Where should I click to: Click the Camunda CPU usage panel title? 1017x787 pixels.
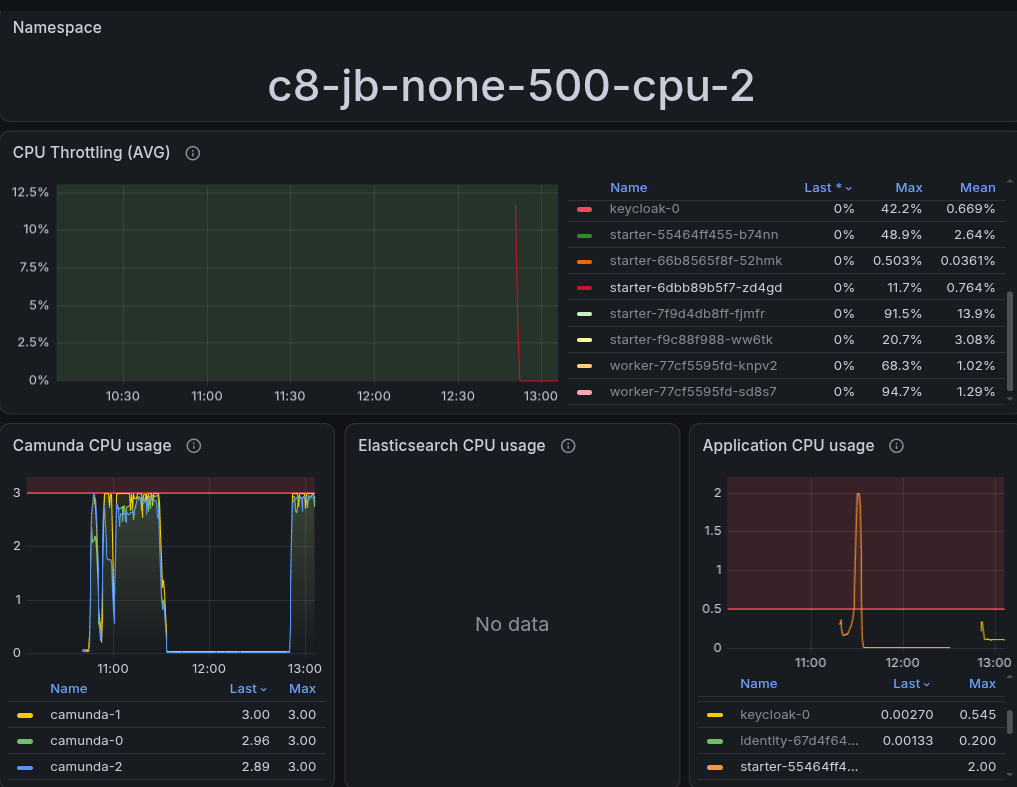(x=92, y=446)
